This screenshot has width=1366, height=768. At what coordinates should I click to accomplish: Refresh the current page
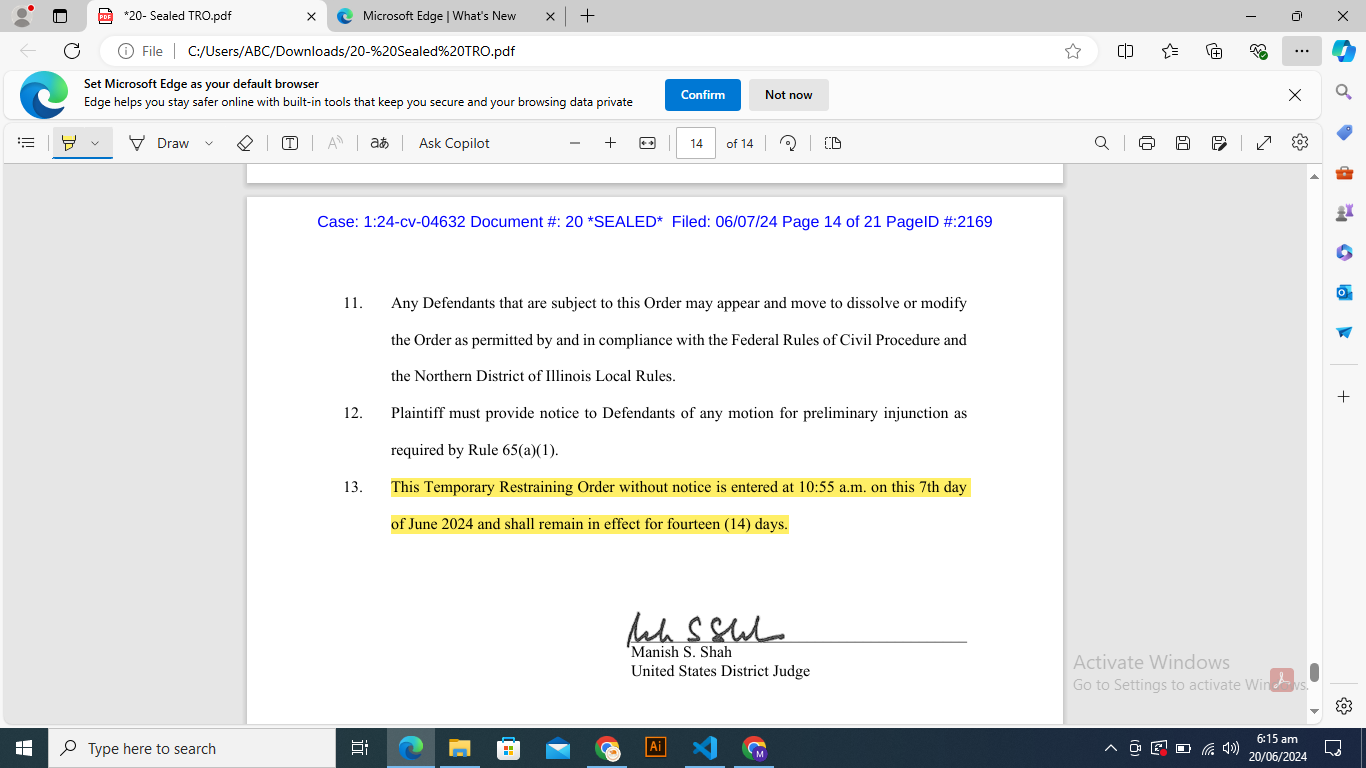coord(72,51)
